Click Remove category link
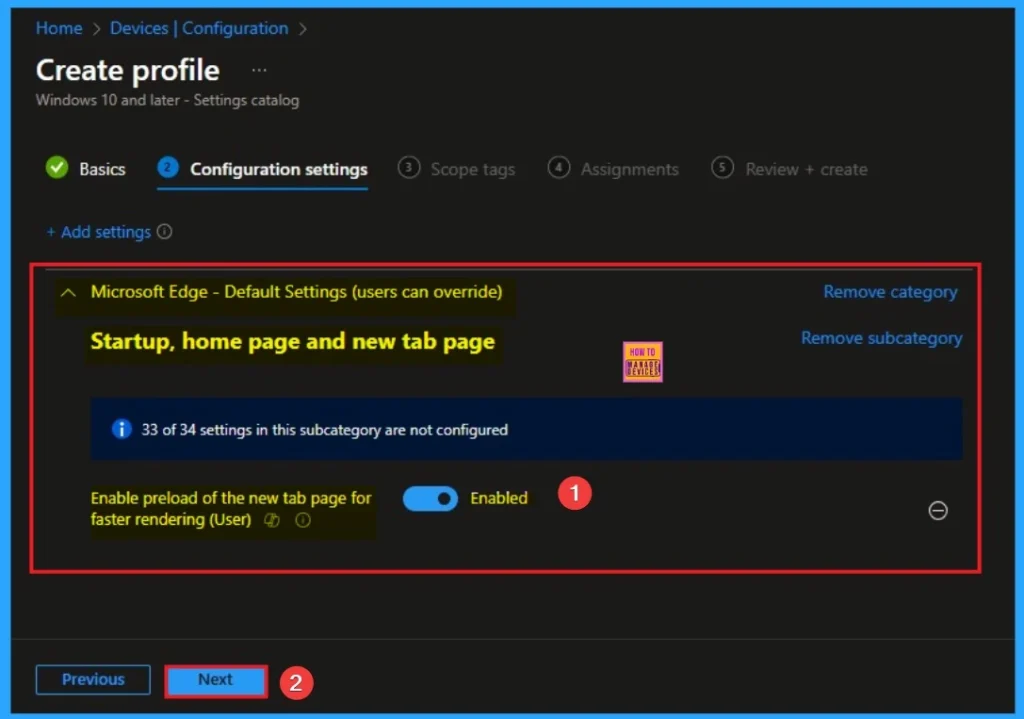This screenshot has height=719, width=1024. (x=890, y=292)
